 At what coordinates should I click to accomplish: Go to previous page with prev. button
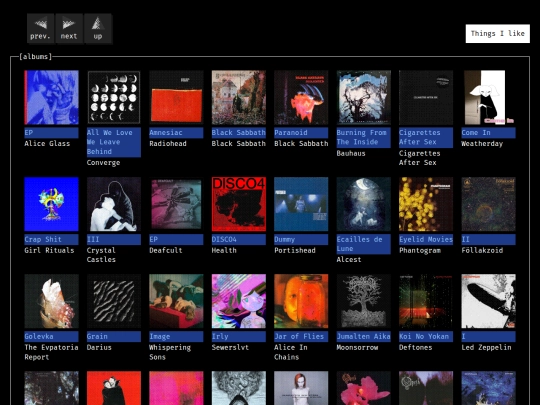point(40,29)
